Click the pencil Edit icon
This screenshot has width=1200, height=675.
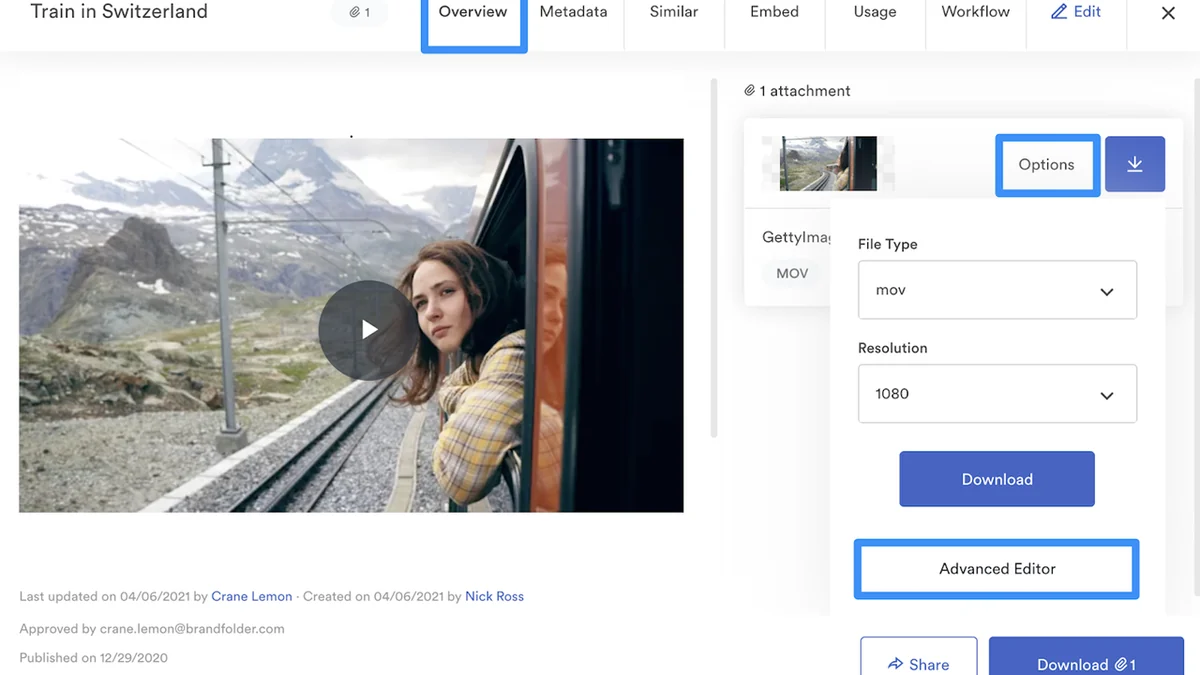1059,12
